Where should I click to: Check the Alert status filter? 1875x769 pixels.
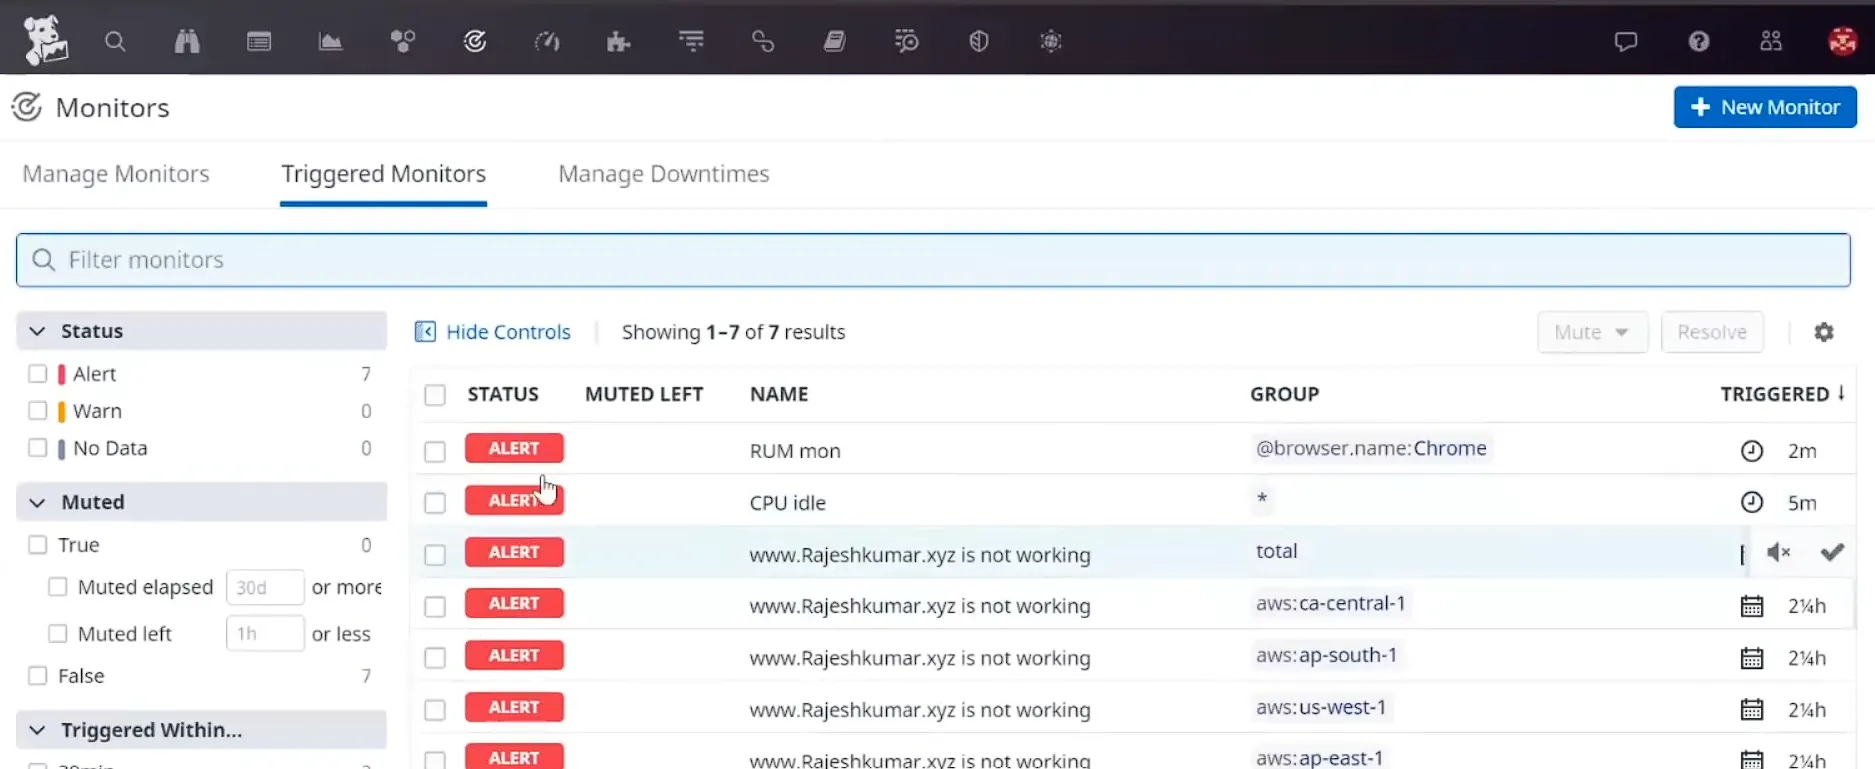38,374
